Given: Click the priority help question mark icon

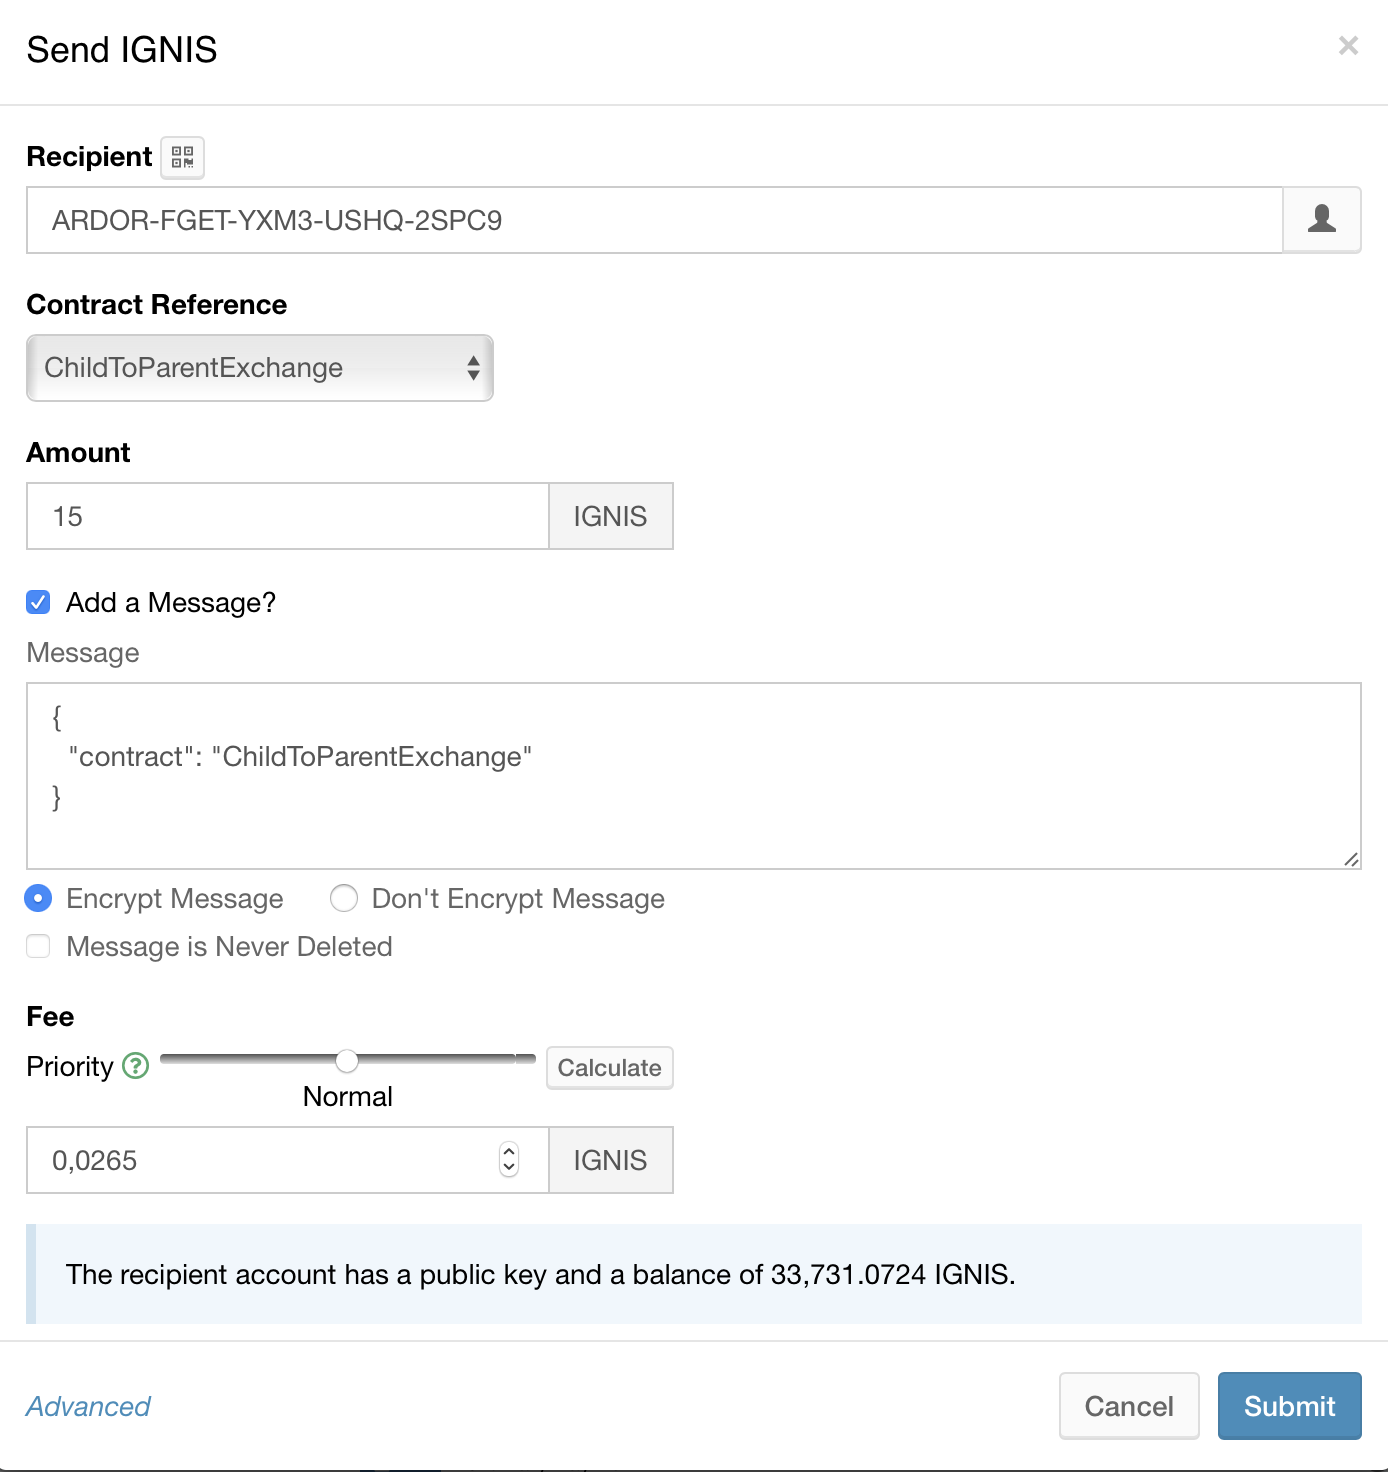Looking at the screenshot, I should click(135, 1066).
